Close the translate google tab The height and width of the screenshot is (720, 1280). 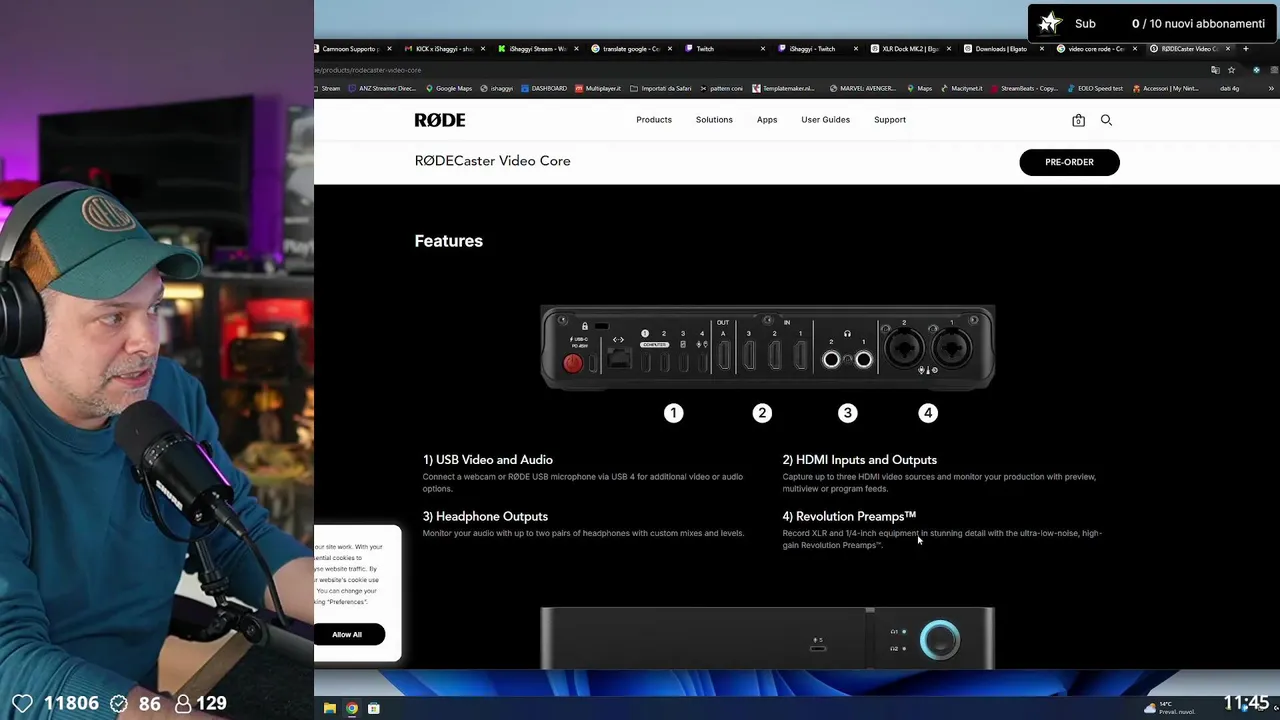coord(669,48)
